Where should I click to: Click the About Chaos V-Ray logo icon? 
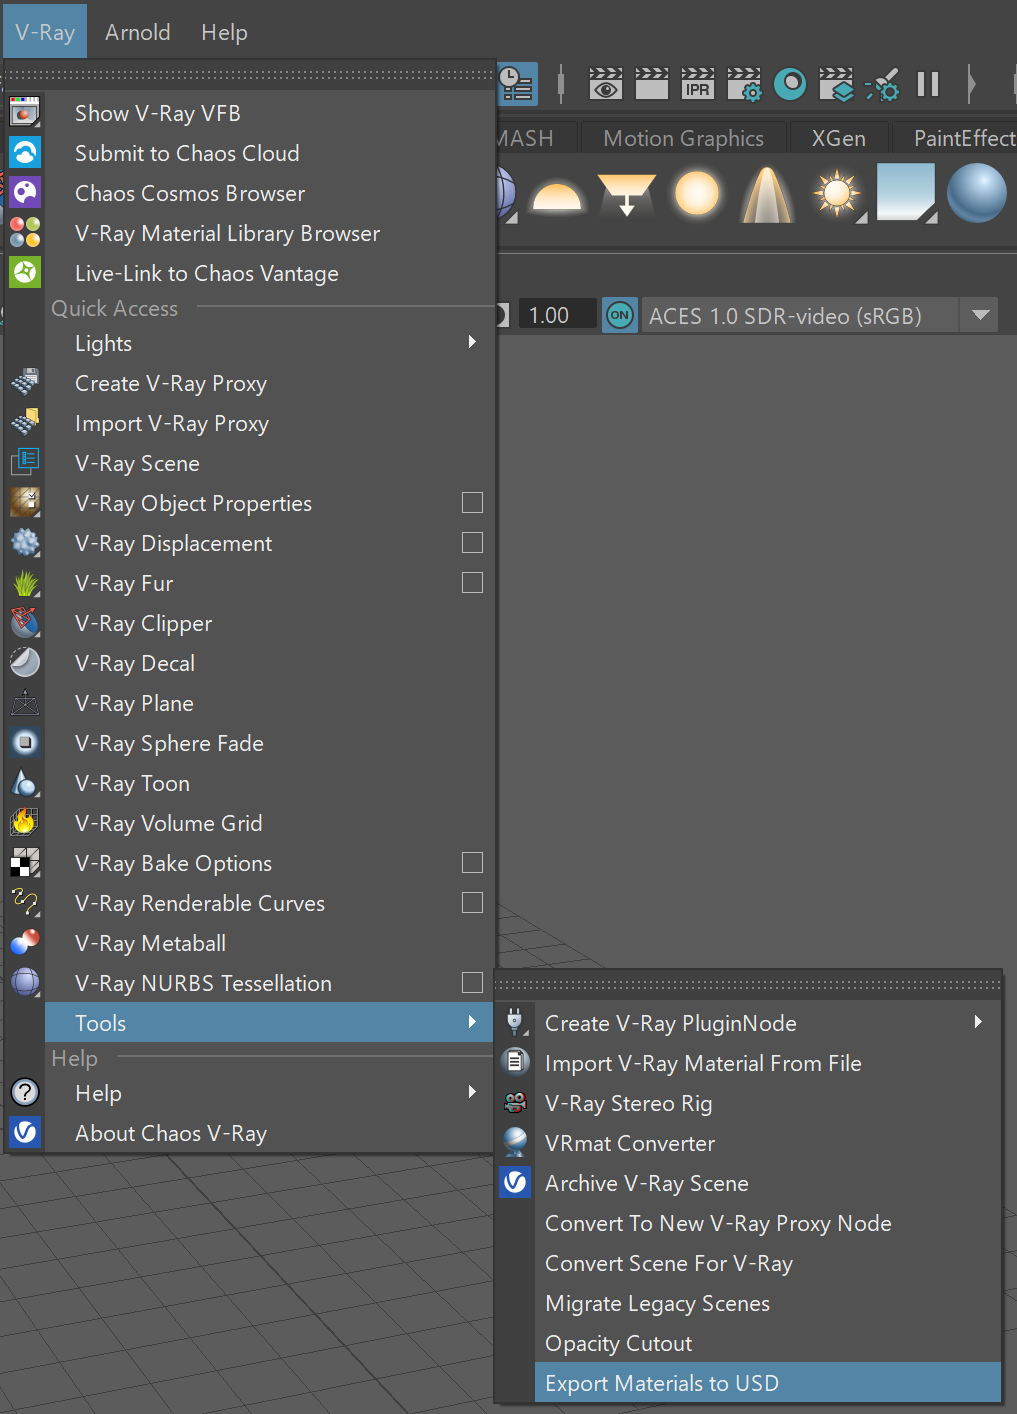[x=25, y=1132]
